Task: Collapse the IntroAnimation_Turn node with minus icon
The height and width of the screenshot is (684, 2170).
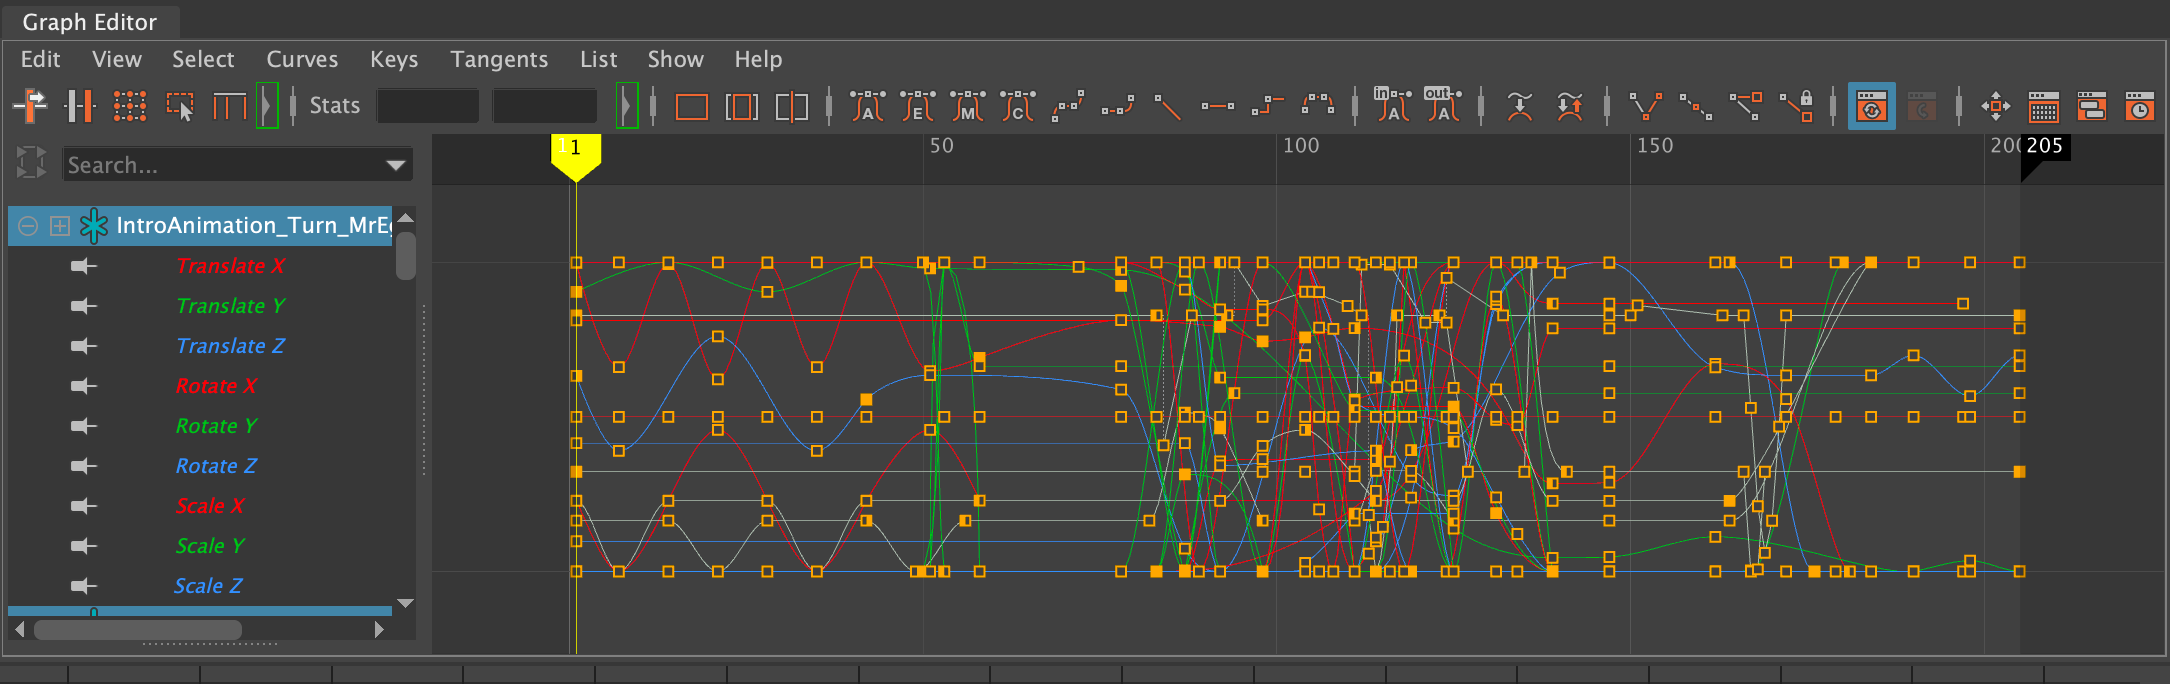Action: pyautogui.click(x=28, y=226)
